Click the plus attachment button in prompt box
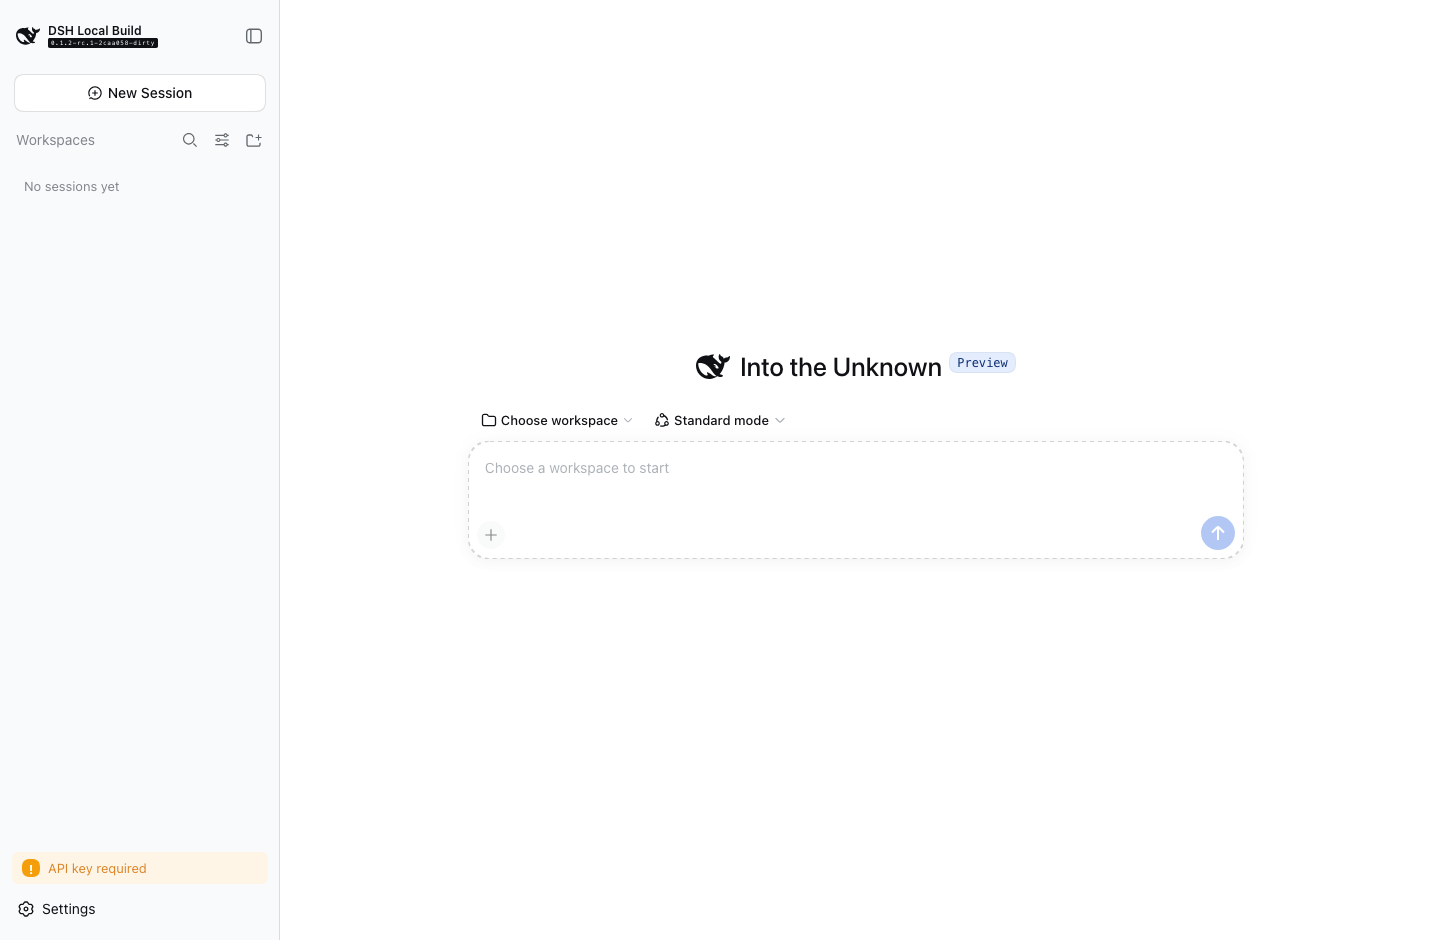The image size is (1440, 940). [x=491, y=535]
